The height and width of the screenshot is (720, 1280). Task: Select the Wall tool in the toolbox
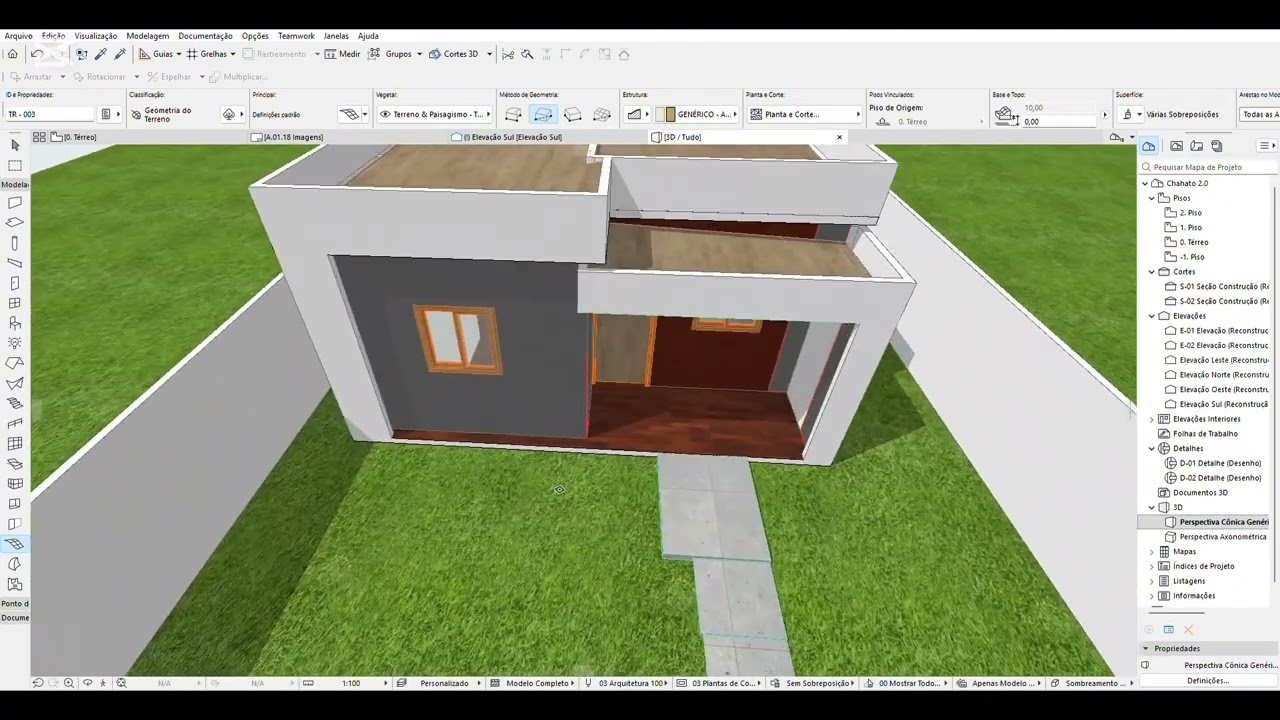point(15,203)
